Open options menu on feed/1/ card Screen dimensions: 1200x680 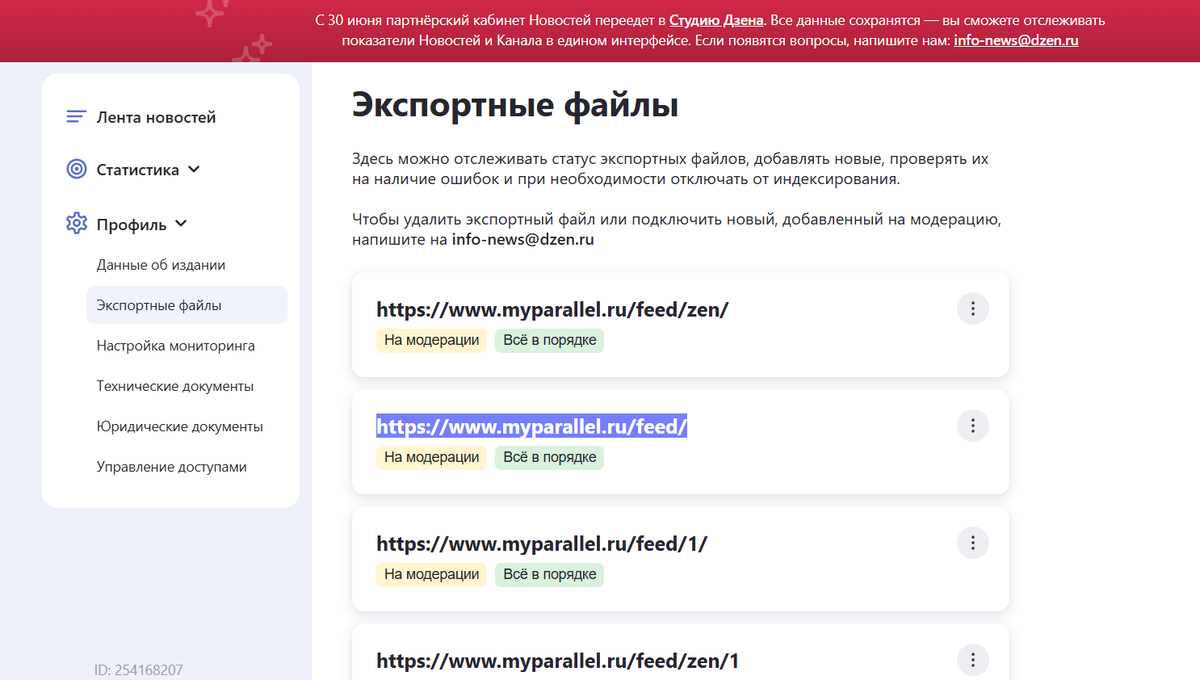point(972,542)
